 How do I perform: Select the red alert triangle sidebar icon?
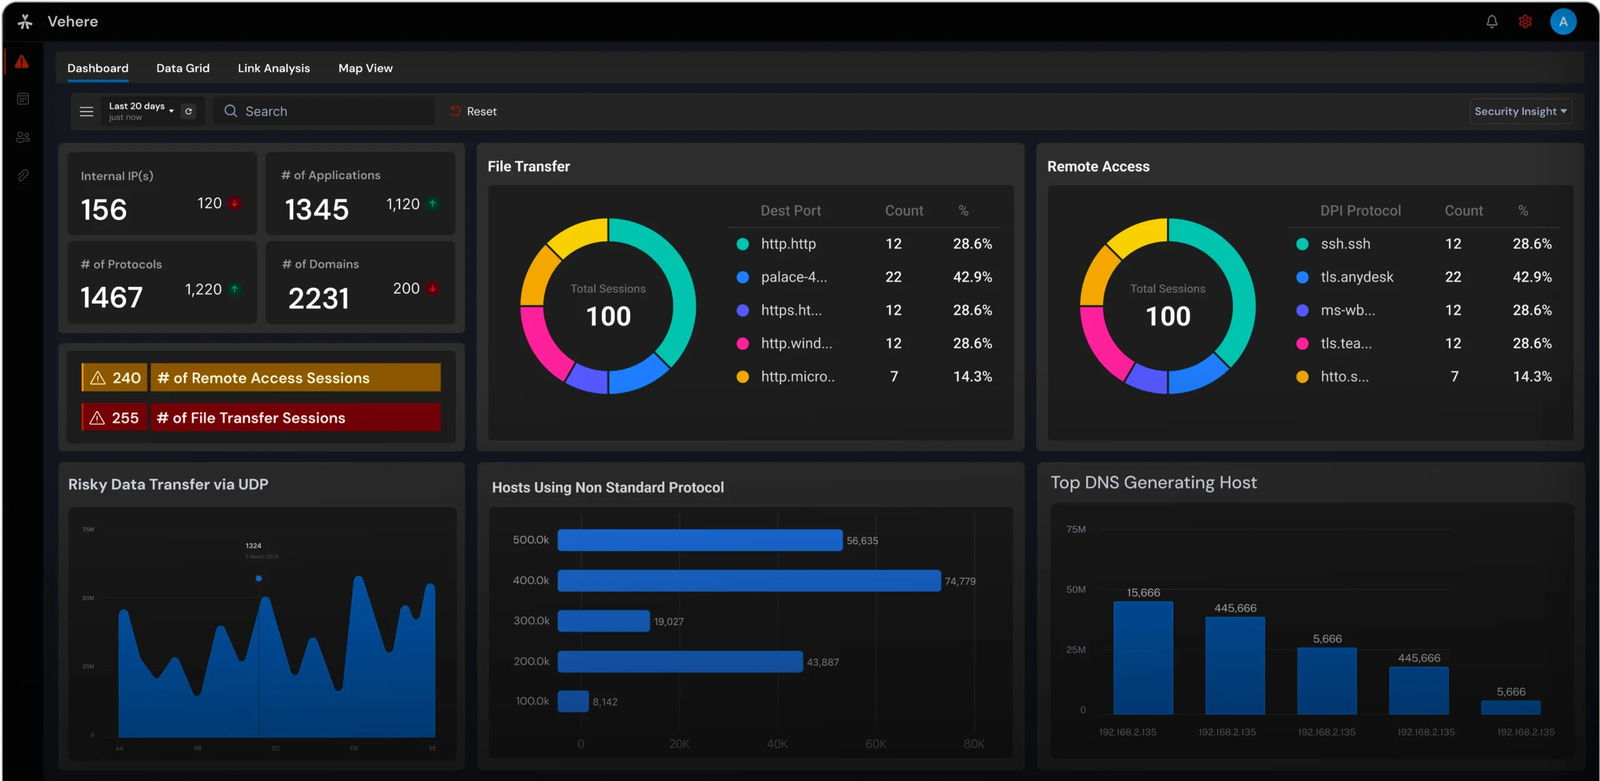click(22, 62)
